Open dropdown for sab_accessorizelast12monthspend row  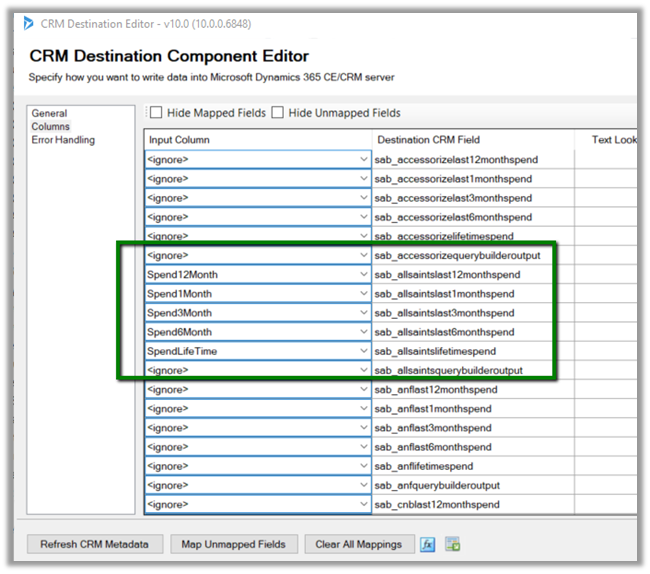click(x=363, y=160)
